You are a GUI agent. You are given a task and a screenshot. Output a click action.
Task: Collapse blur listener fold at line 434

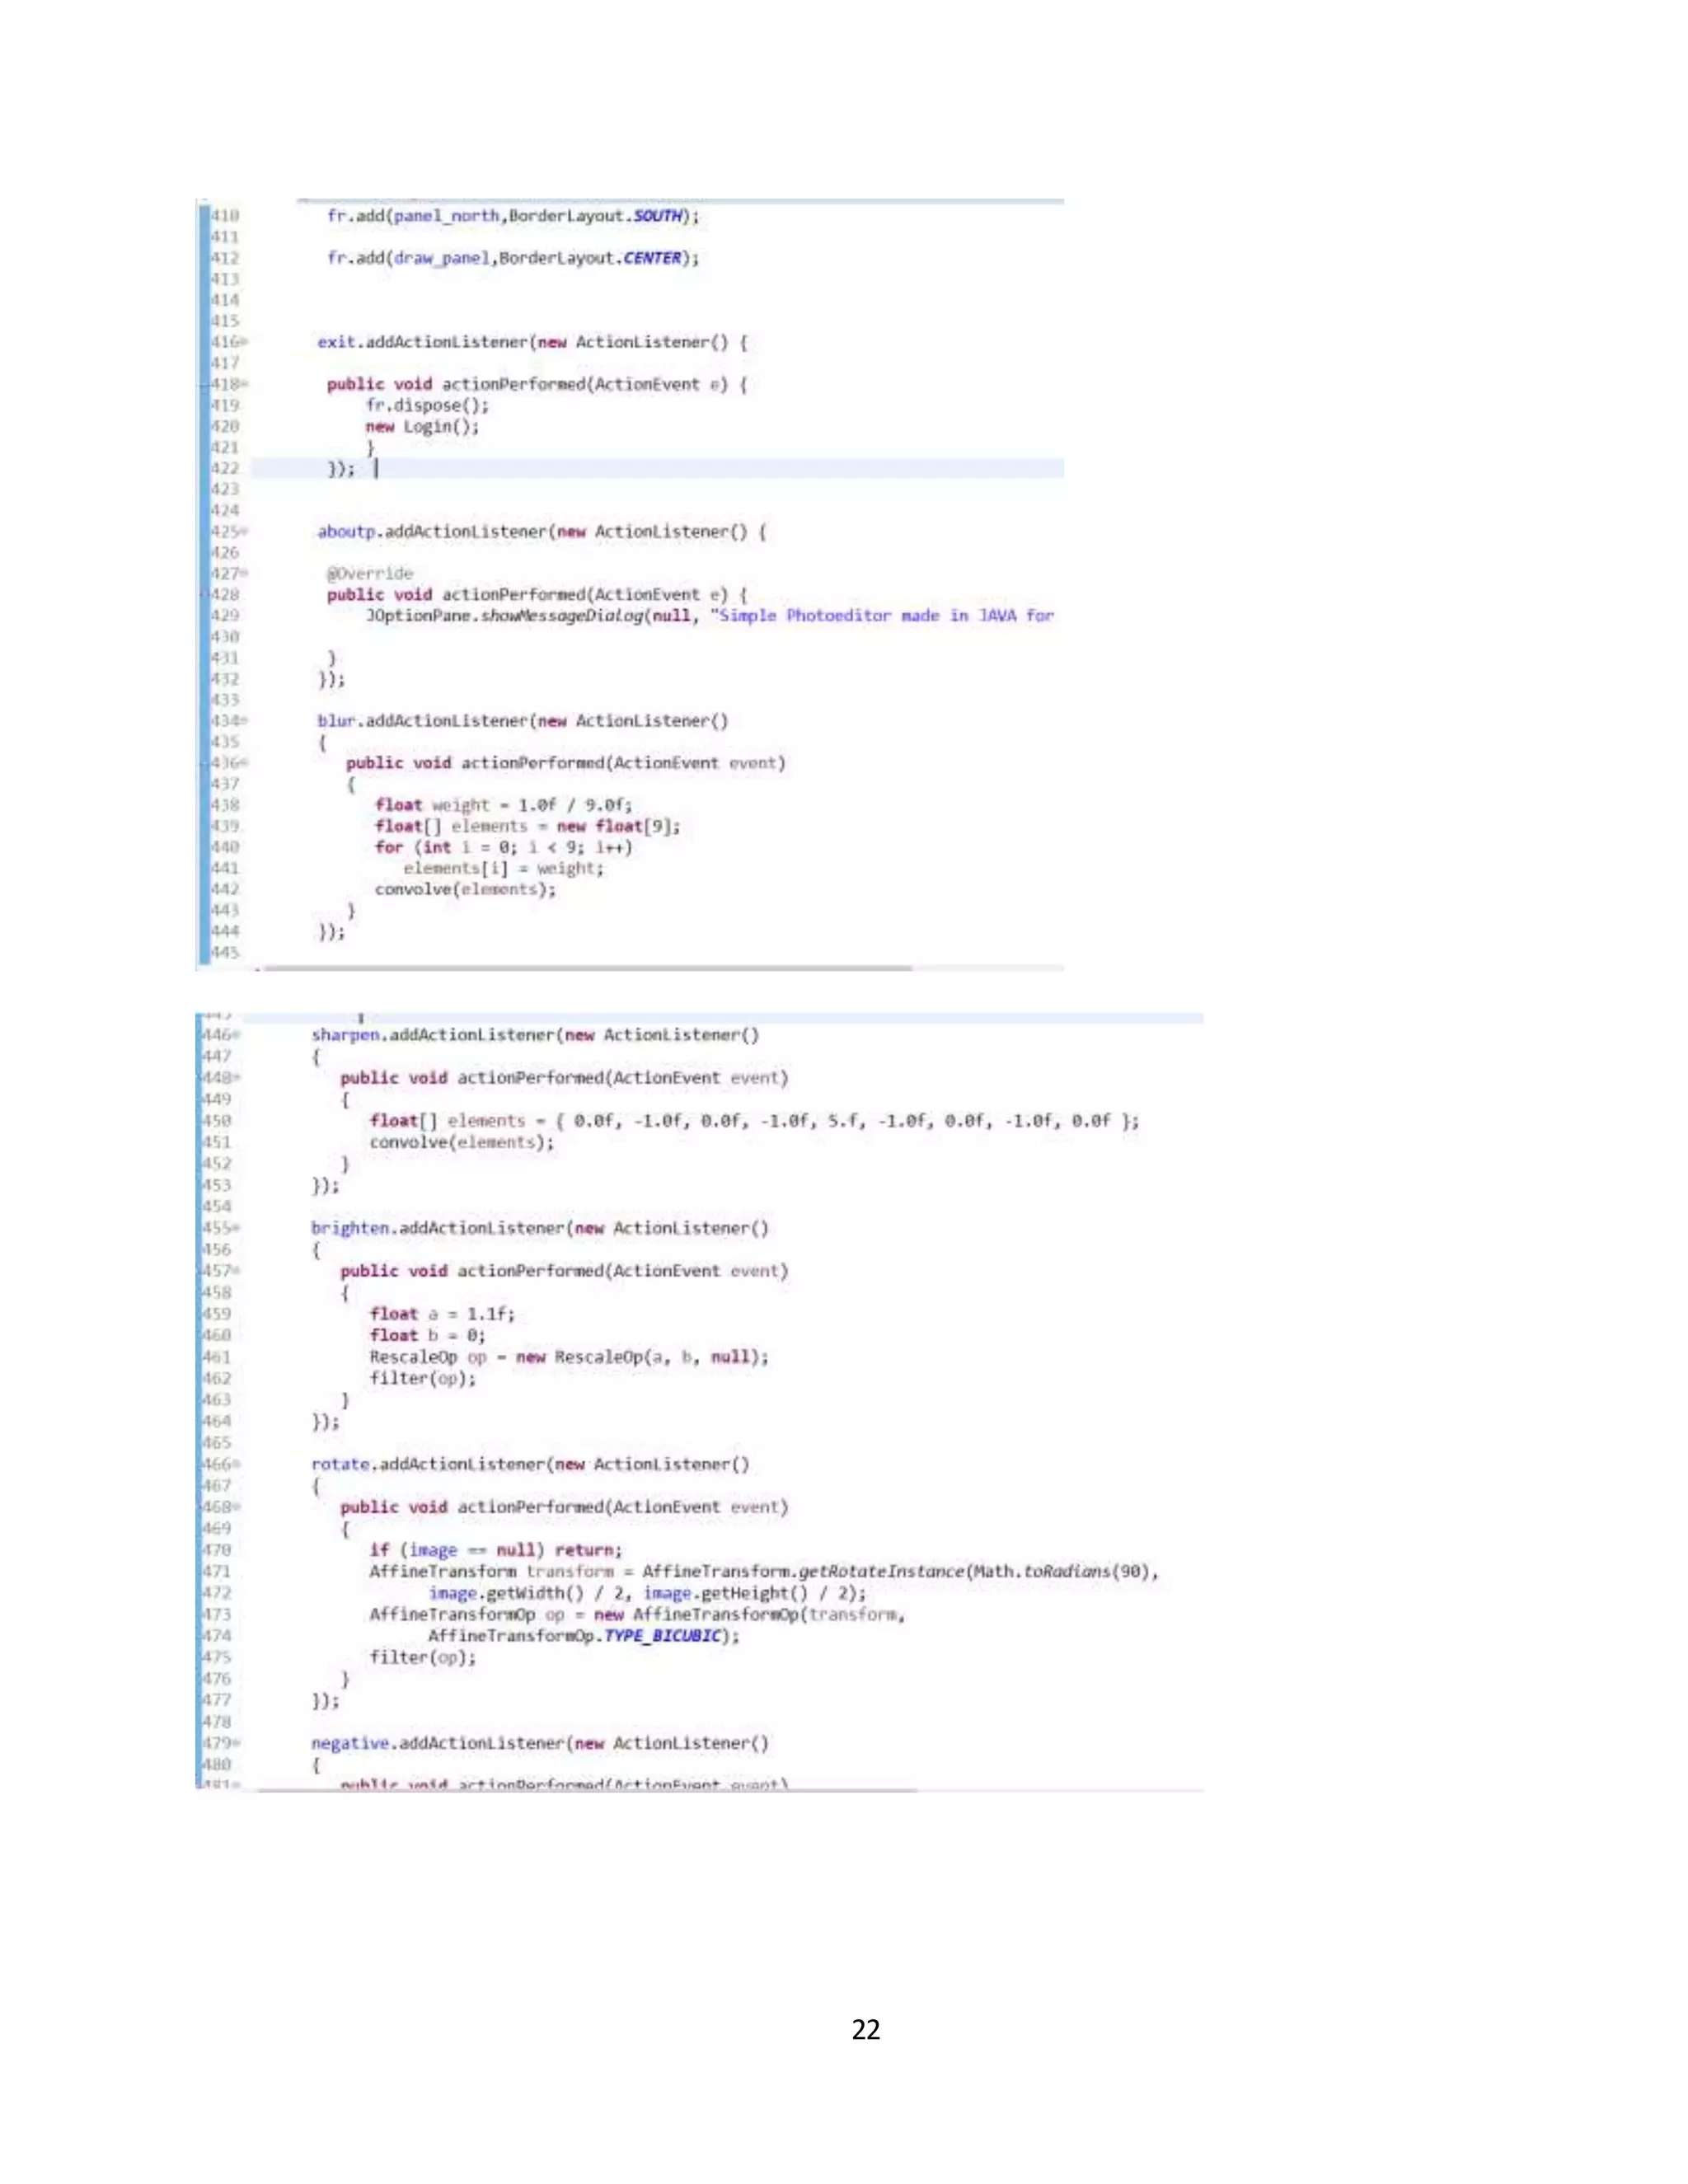[x=245, y=721]
